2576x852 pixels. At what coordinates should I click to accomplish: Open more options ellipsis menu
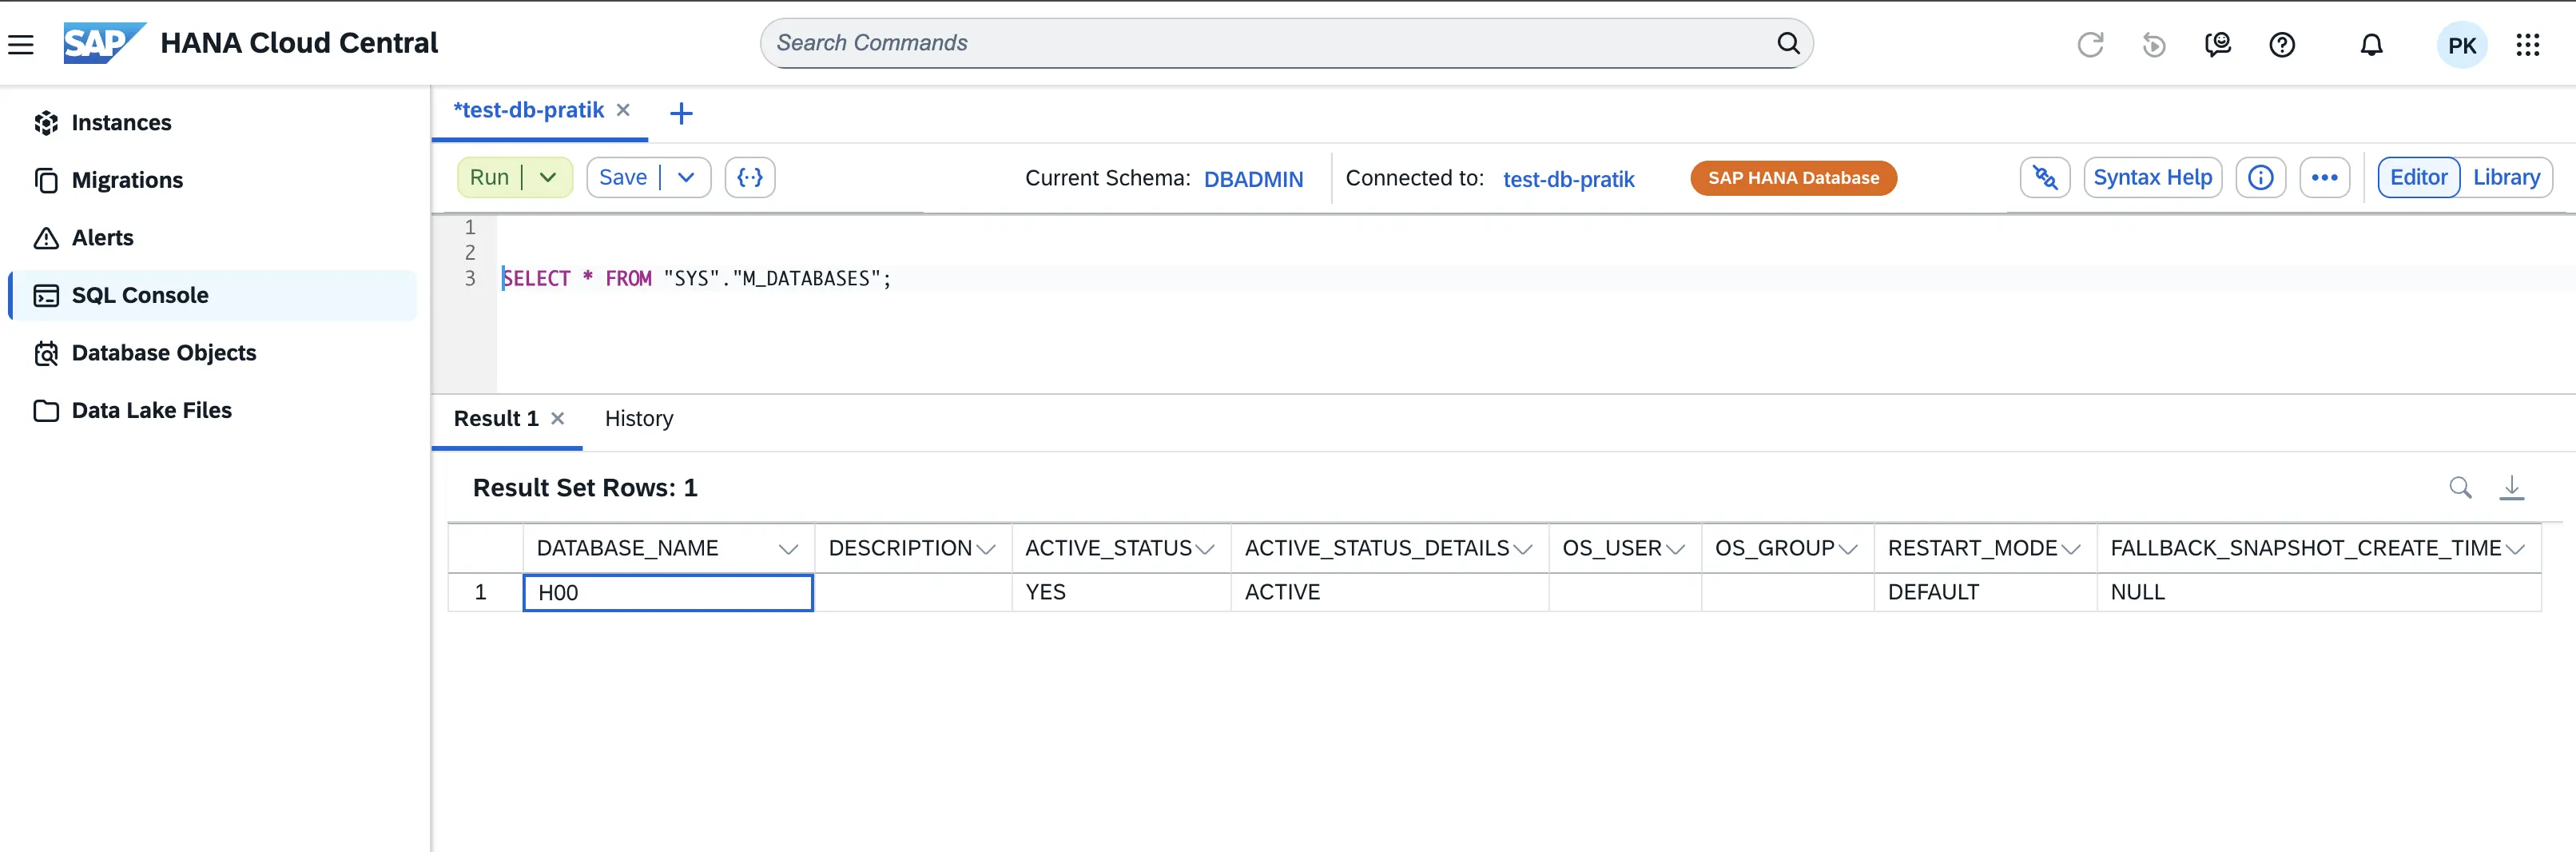point(2325,177)
